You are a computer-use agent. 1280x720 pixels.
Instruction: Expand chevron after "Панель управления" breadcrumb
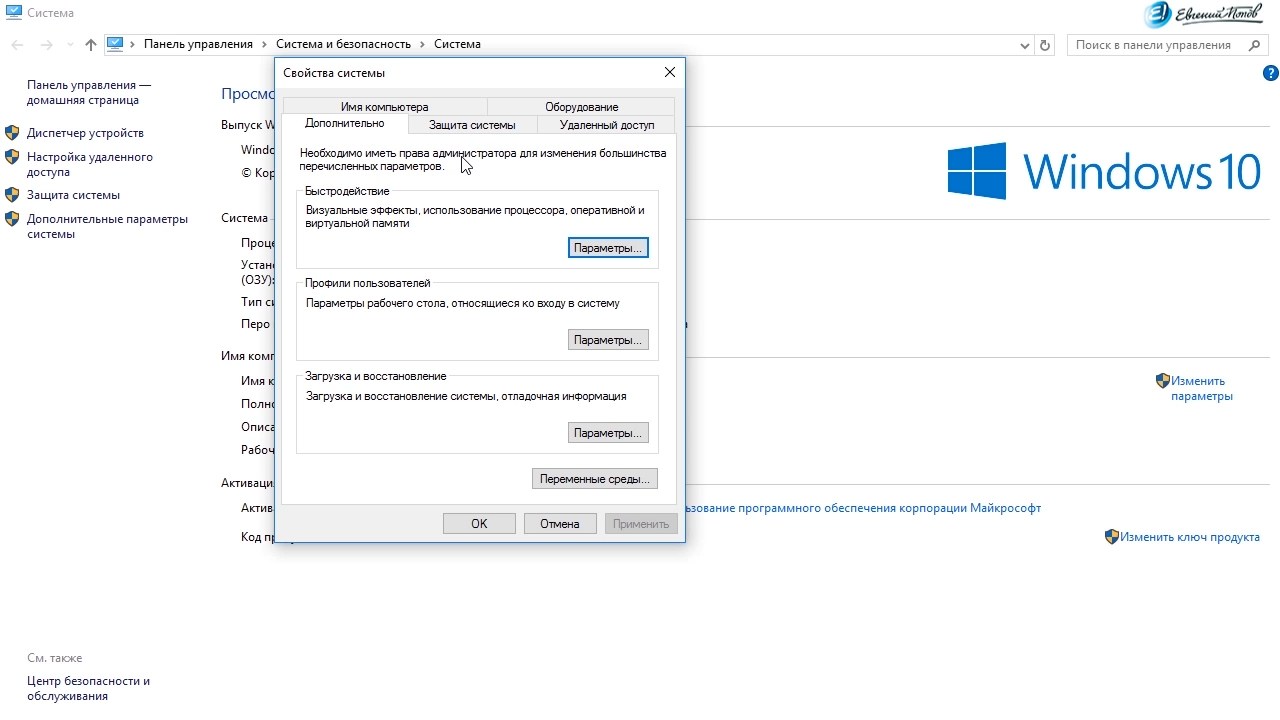265,44
